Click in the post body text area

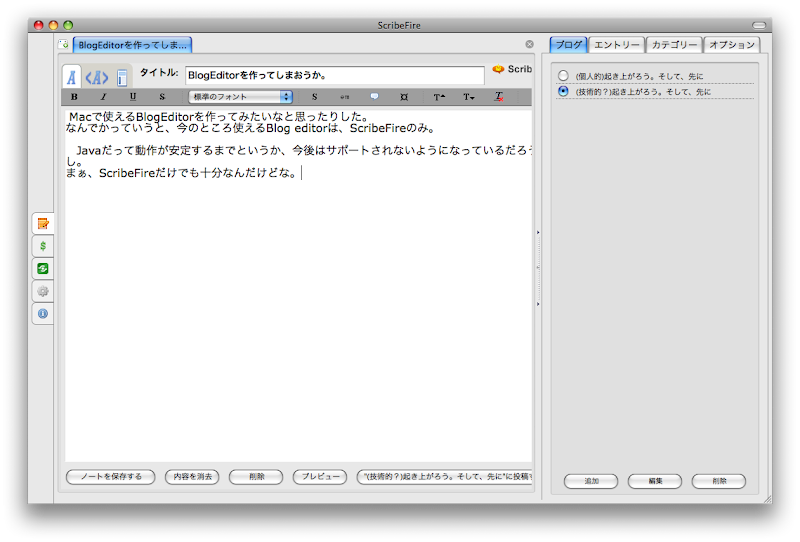point(298,286)
